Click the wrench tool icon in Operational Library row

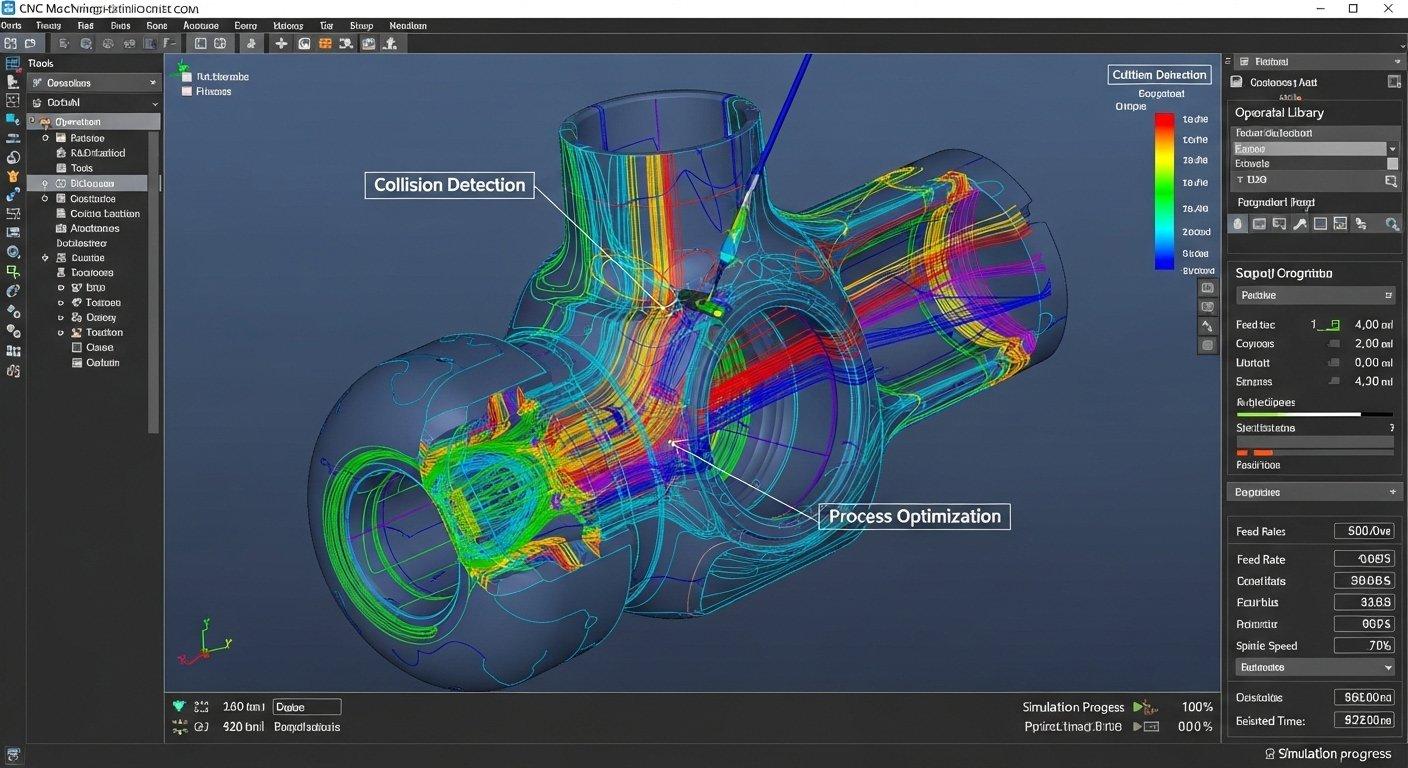[1299, 223]
